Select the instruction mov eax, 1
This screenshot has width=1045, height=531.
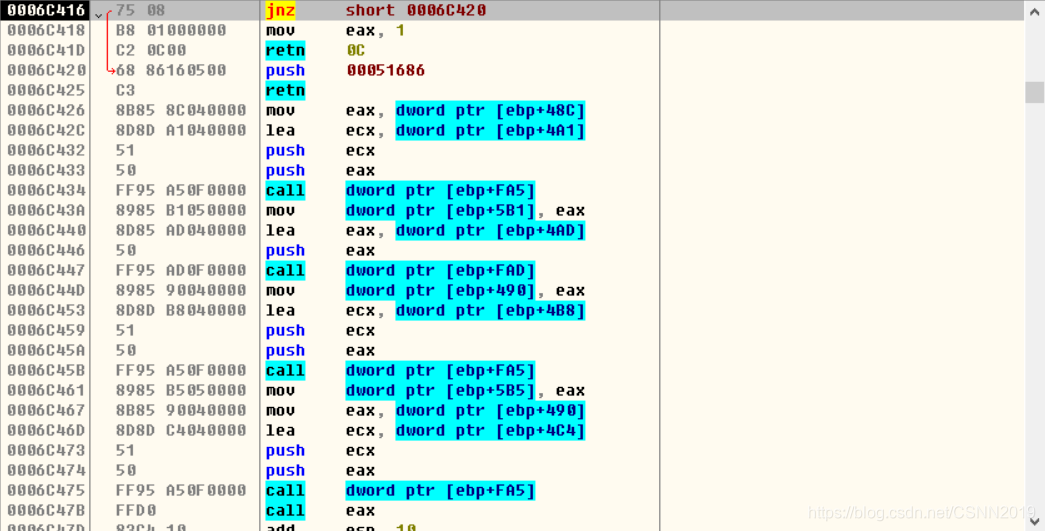[x=335, y=31]
